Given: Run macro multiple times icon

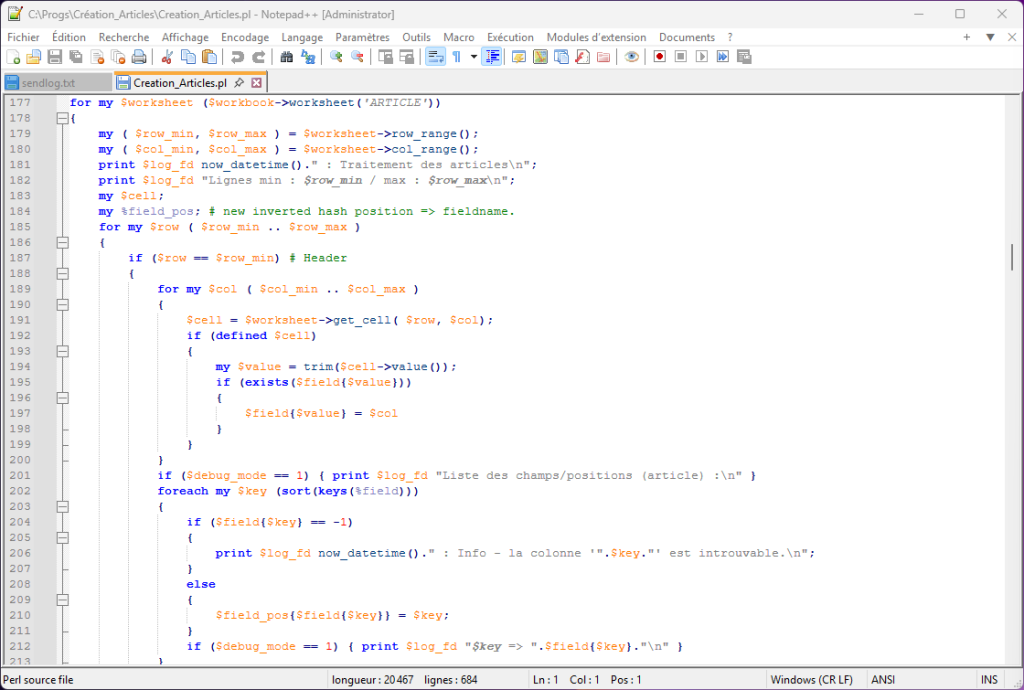Looking at the screenshot, I should click(x=723, y=57).
